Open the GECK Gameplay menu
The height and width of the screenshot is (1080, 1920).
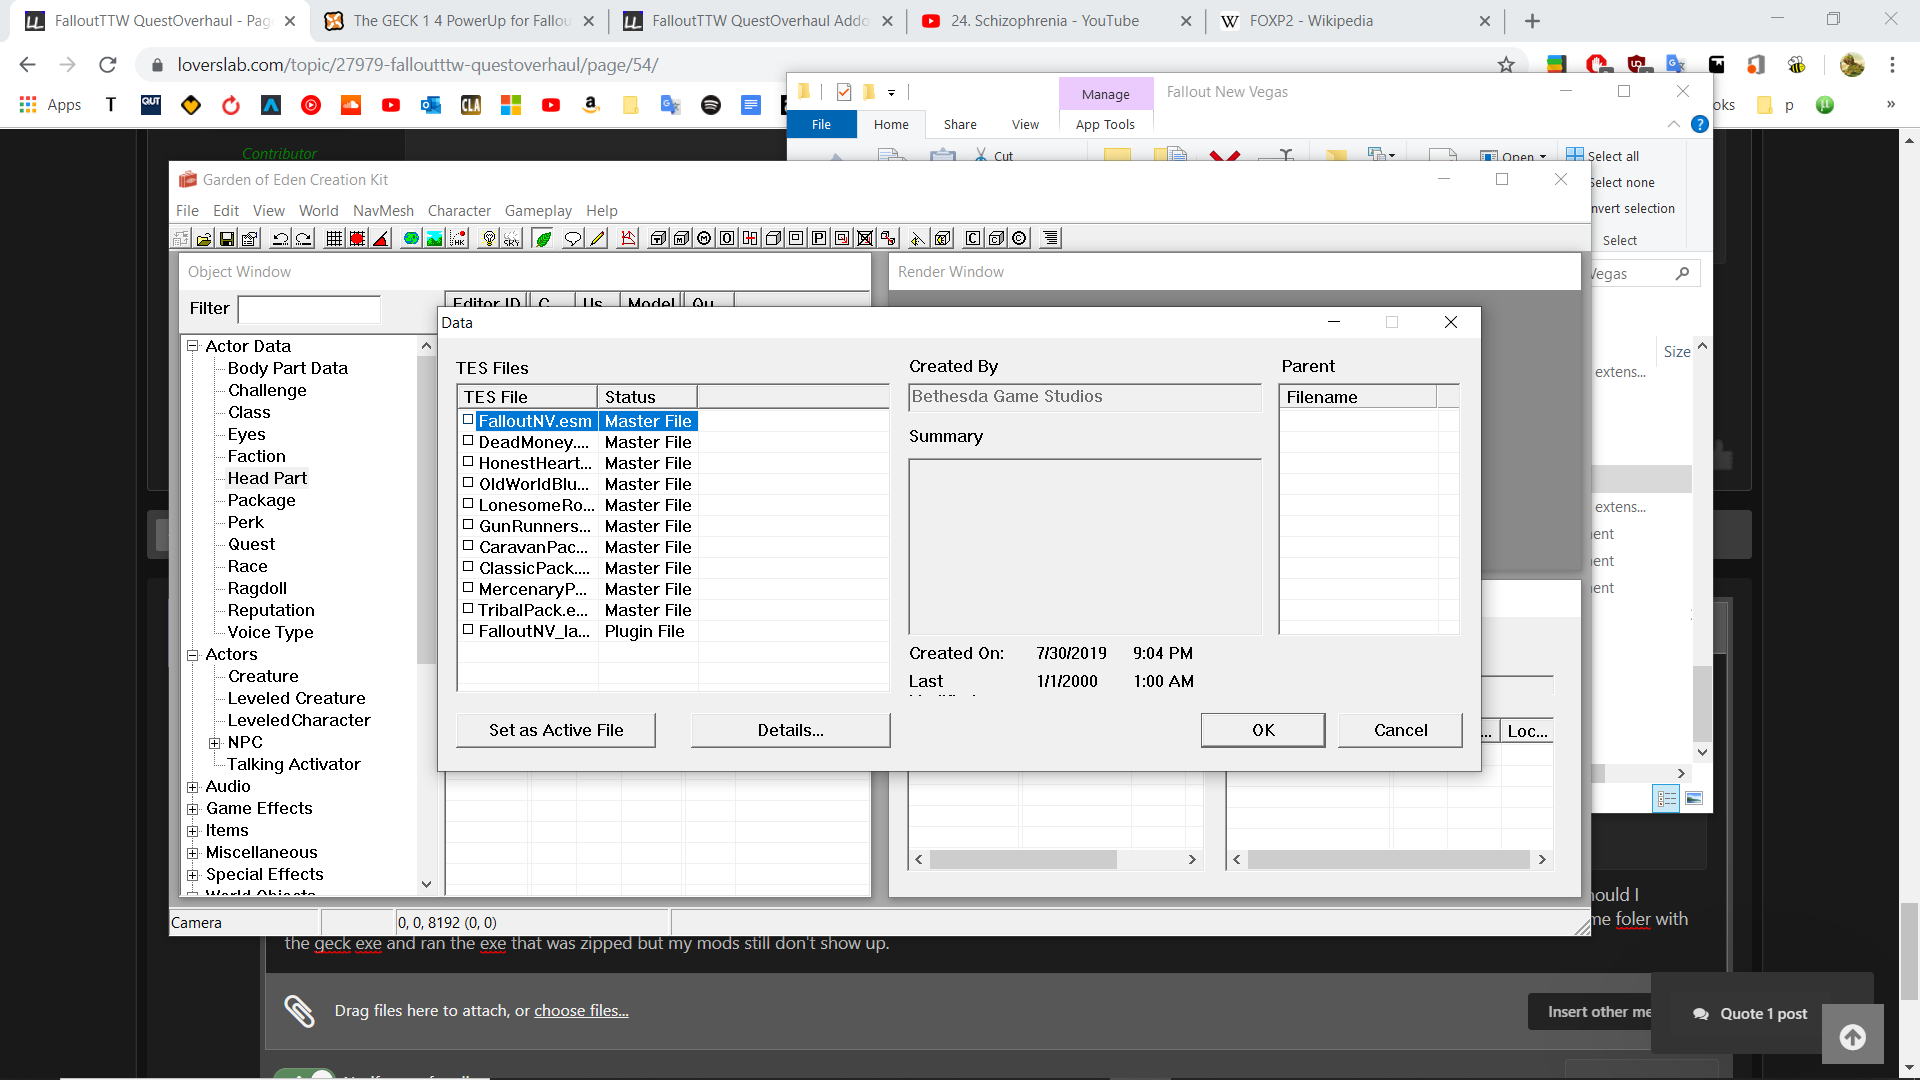point(538,211)
